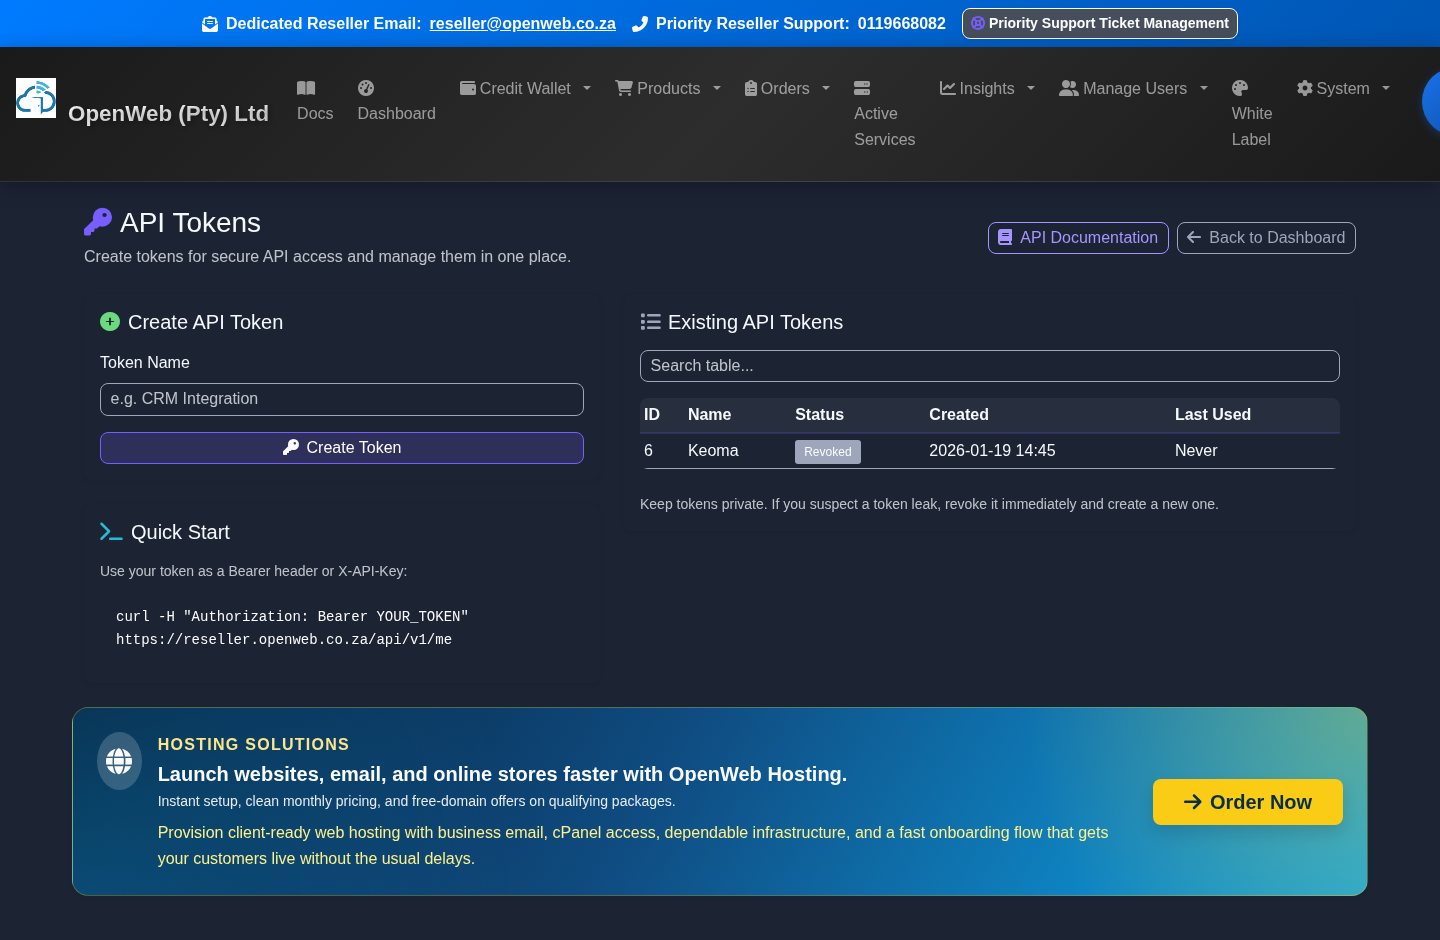The width and height of the screenshot is (1440, 940).
Task: Click the Revoked status badge
Action: pos(828,452)
